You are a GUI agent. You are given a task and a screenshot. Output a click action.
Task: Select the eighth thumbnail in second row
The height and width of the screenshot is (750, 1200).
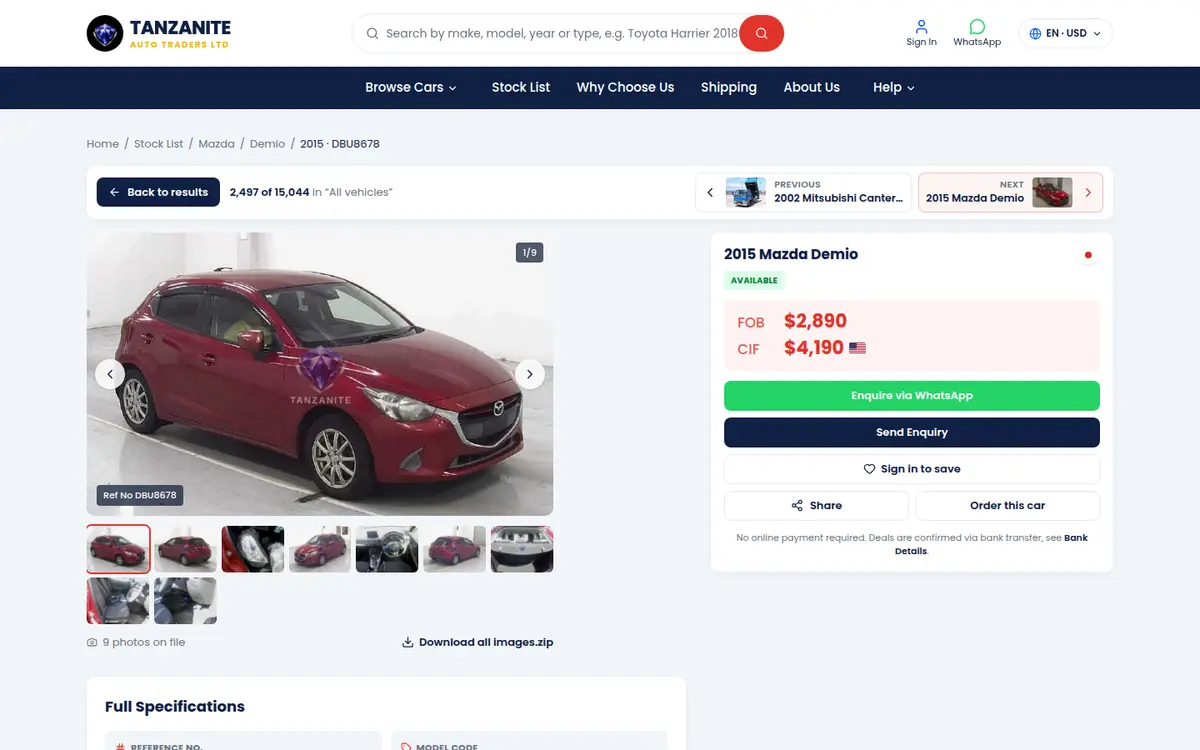pyautogui.click(x=118, y=601)
